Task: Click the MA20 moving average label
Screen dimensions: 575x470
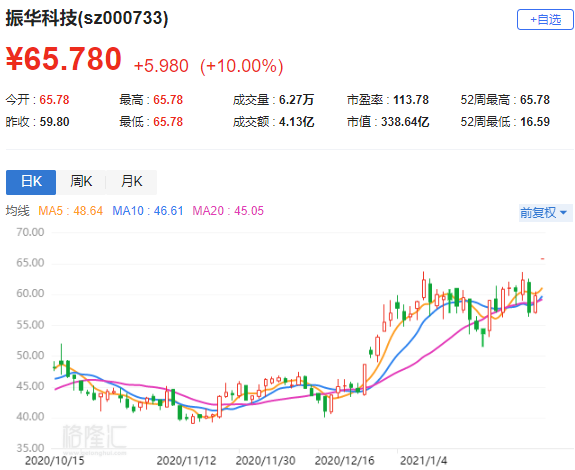Action: pyautogui.click(x=228, y=211)
